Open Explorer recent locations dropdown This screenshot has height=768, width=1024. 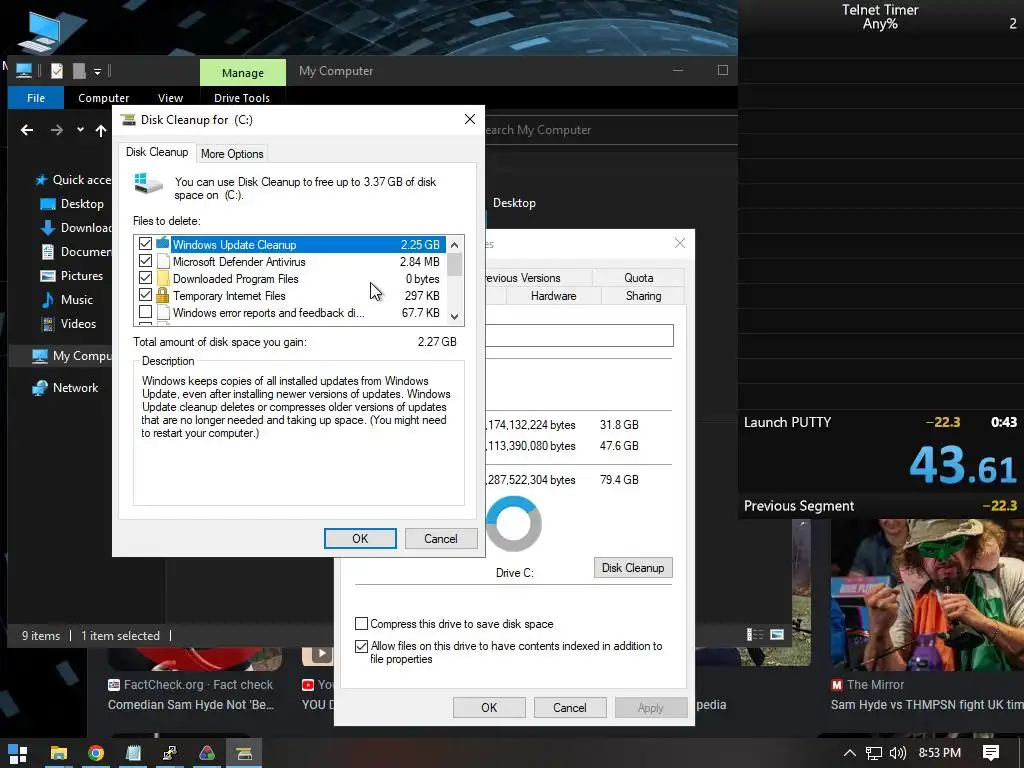[80, 129]
